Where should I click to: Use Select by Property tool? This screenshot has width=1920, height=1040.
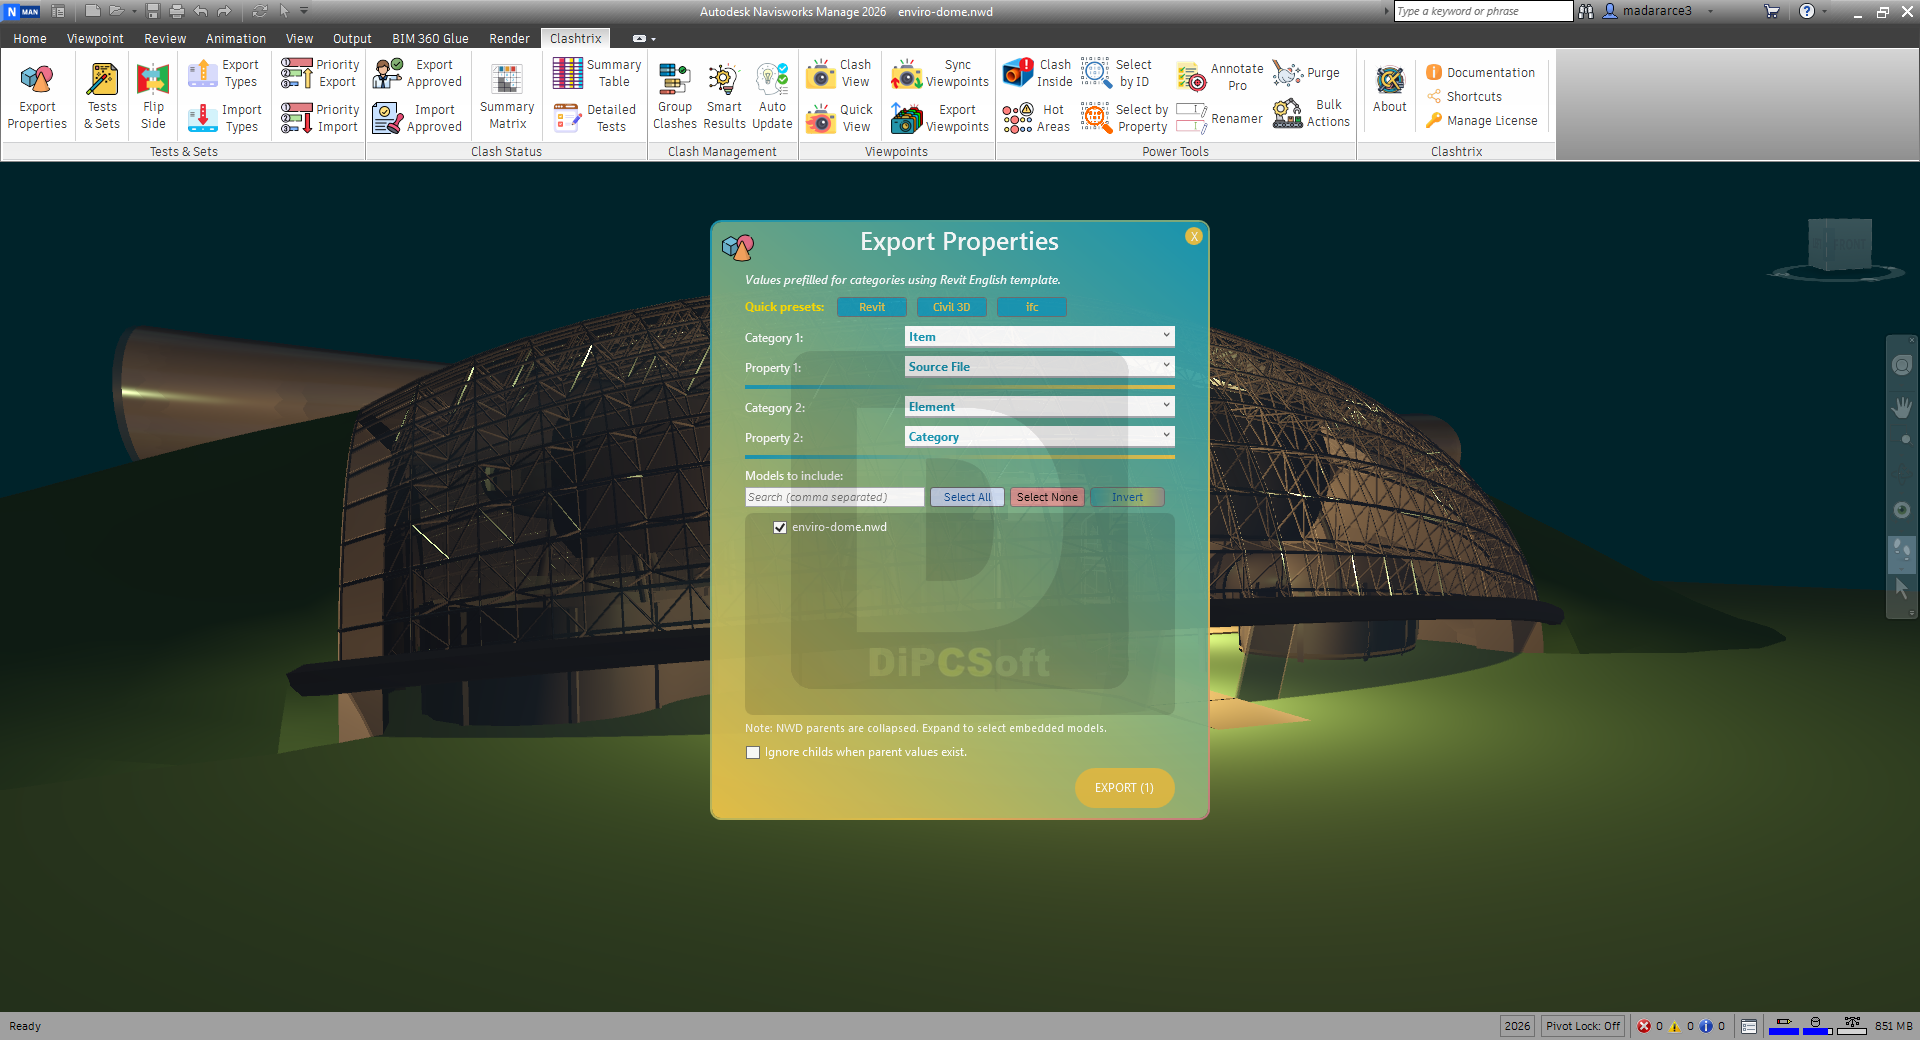pos(1125,119)
